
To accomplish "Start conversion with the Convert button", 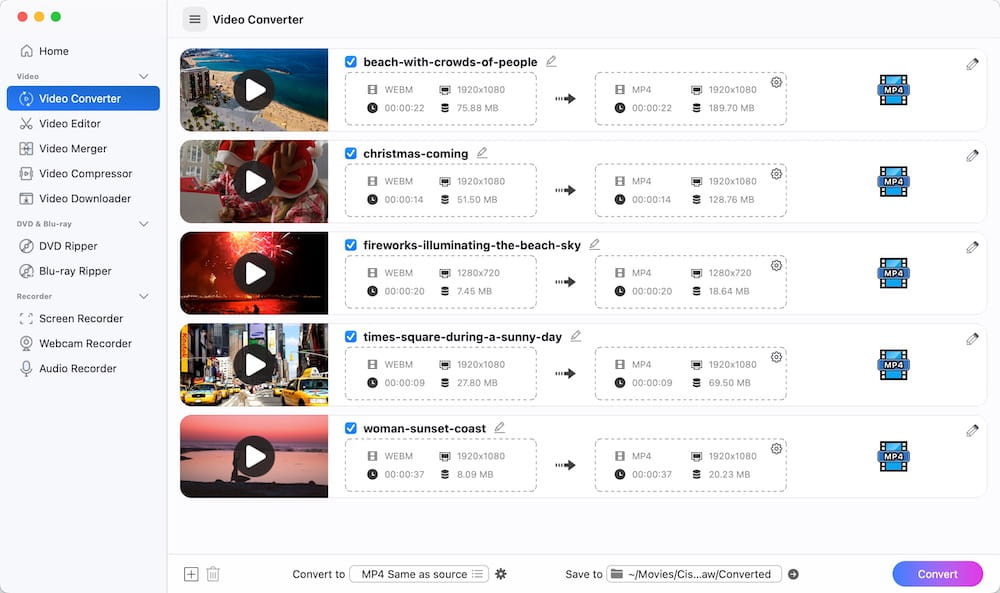I will pyautogui.click(x=938, y=574).
